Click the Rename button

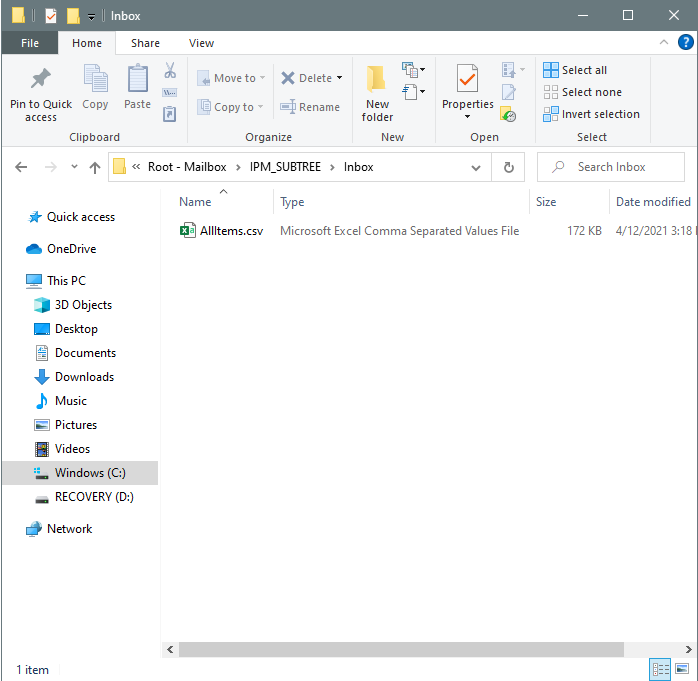[310, 107]
